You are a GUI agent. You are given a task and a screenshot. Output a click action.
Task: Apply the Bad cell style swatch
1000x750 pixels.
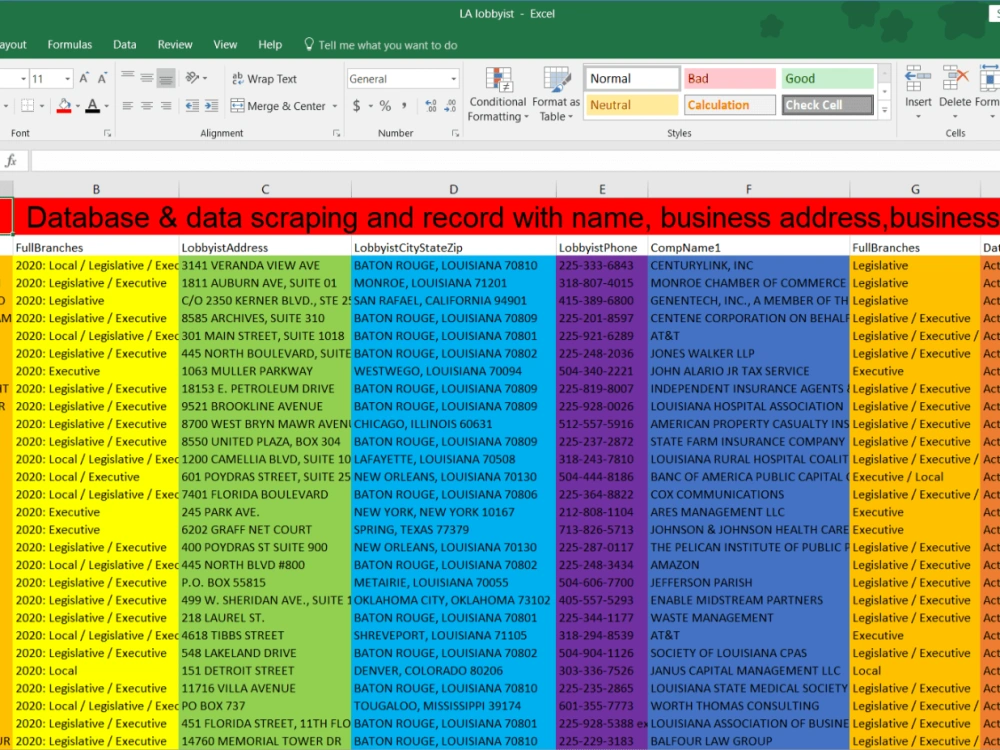click(x=730, y=78)
